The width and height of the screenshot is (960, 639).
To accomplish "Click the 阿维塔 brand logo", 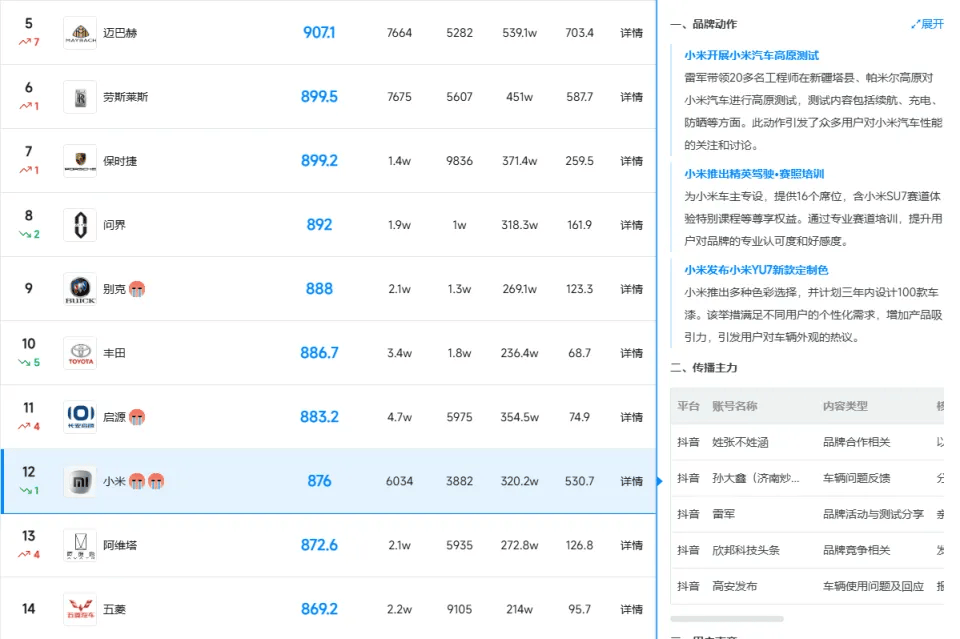I will [80, 545].
